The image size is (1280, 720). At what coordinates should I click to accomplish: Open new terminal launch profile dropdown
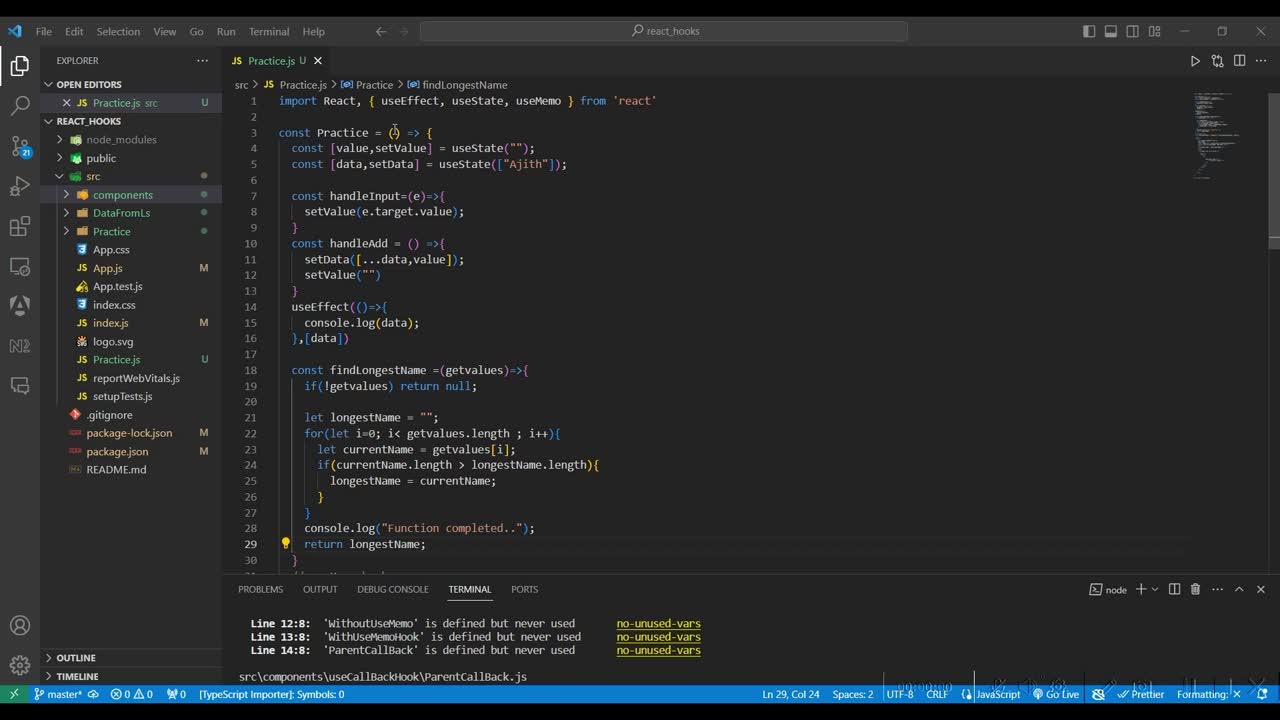tap(1155, 590)
